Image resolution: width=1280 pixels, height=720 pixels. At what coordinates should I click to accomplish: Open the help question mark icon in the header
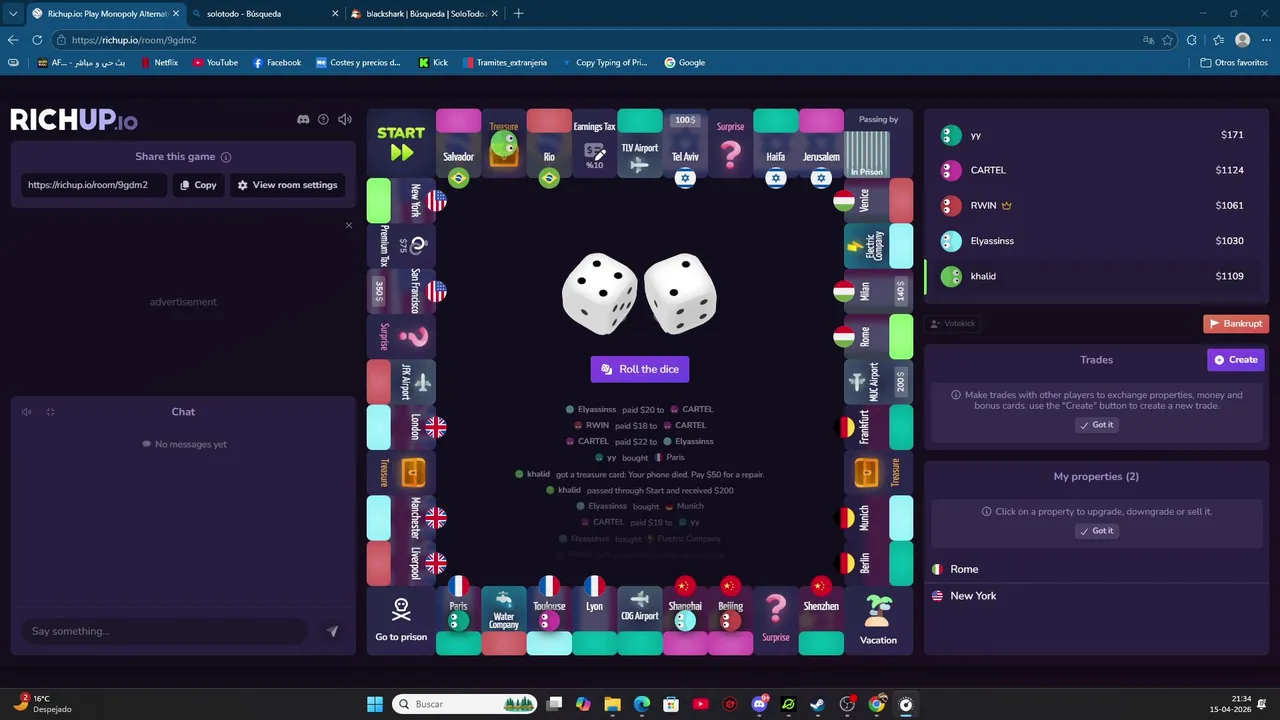pyautogui.click(x=323, y=119)
